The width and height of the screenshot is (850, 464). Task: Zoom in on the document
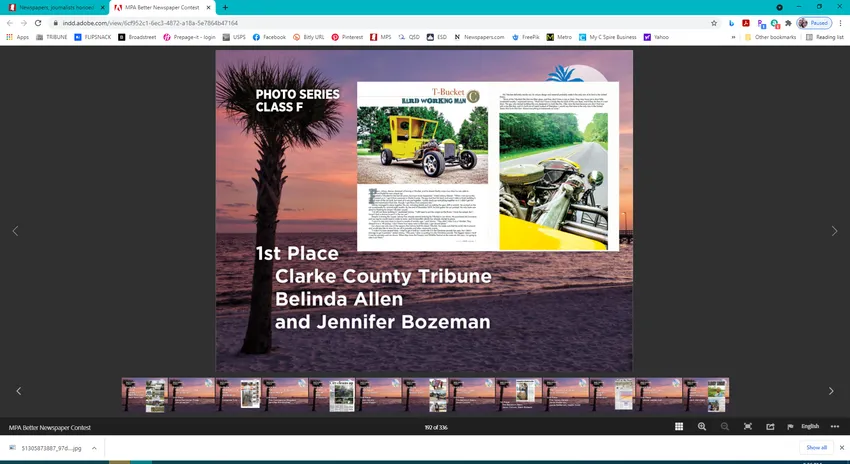[702, 427]
